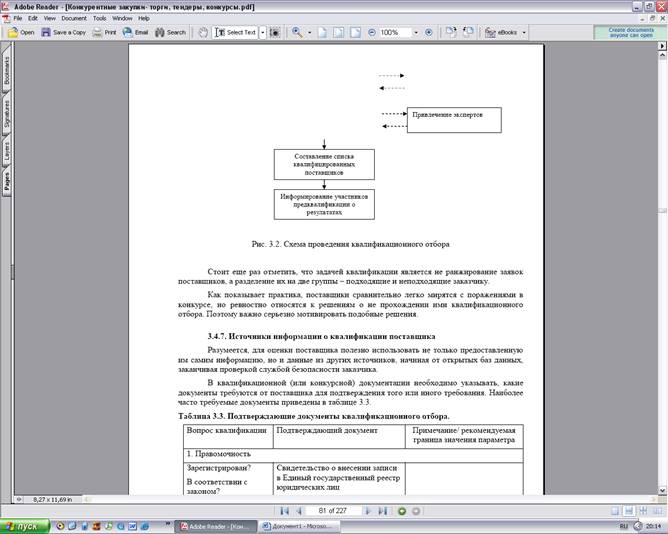Print the document using toolbar button
668x534 pixels.
click(104, 32)
